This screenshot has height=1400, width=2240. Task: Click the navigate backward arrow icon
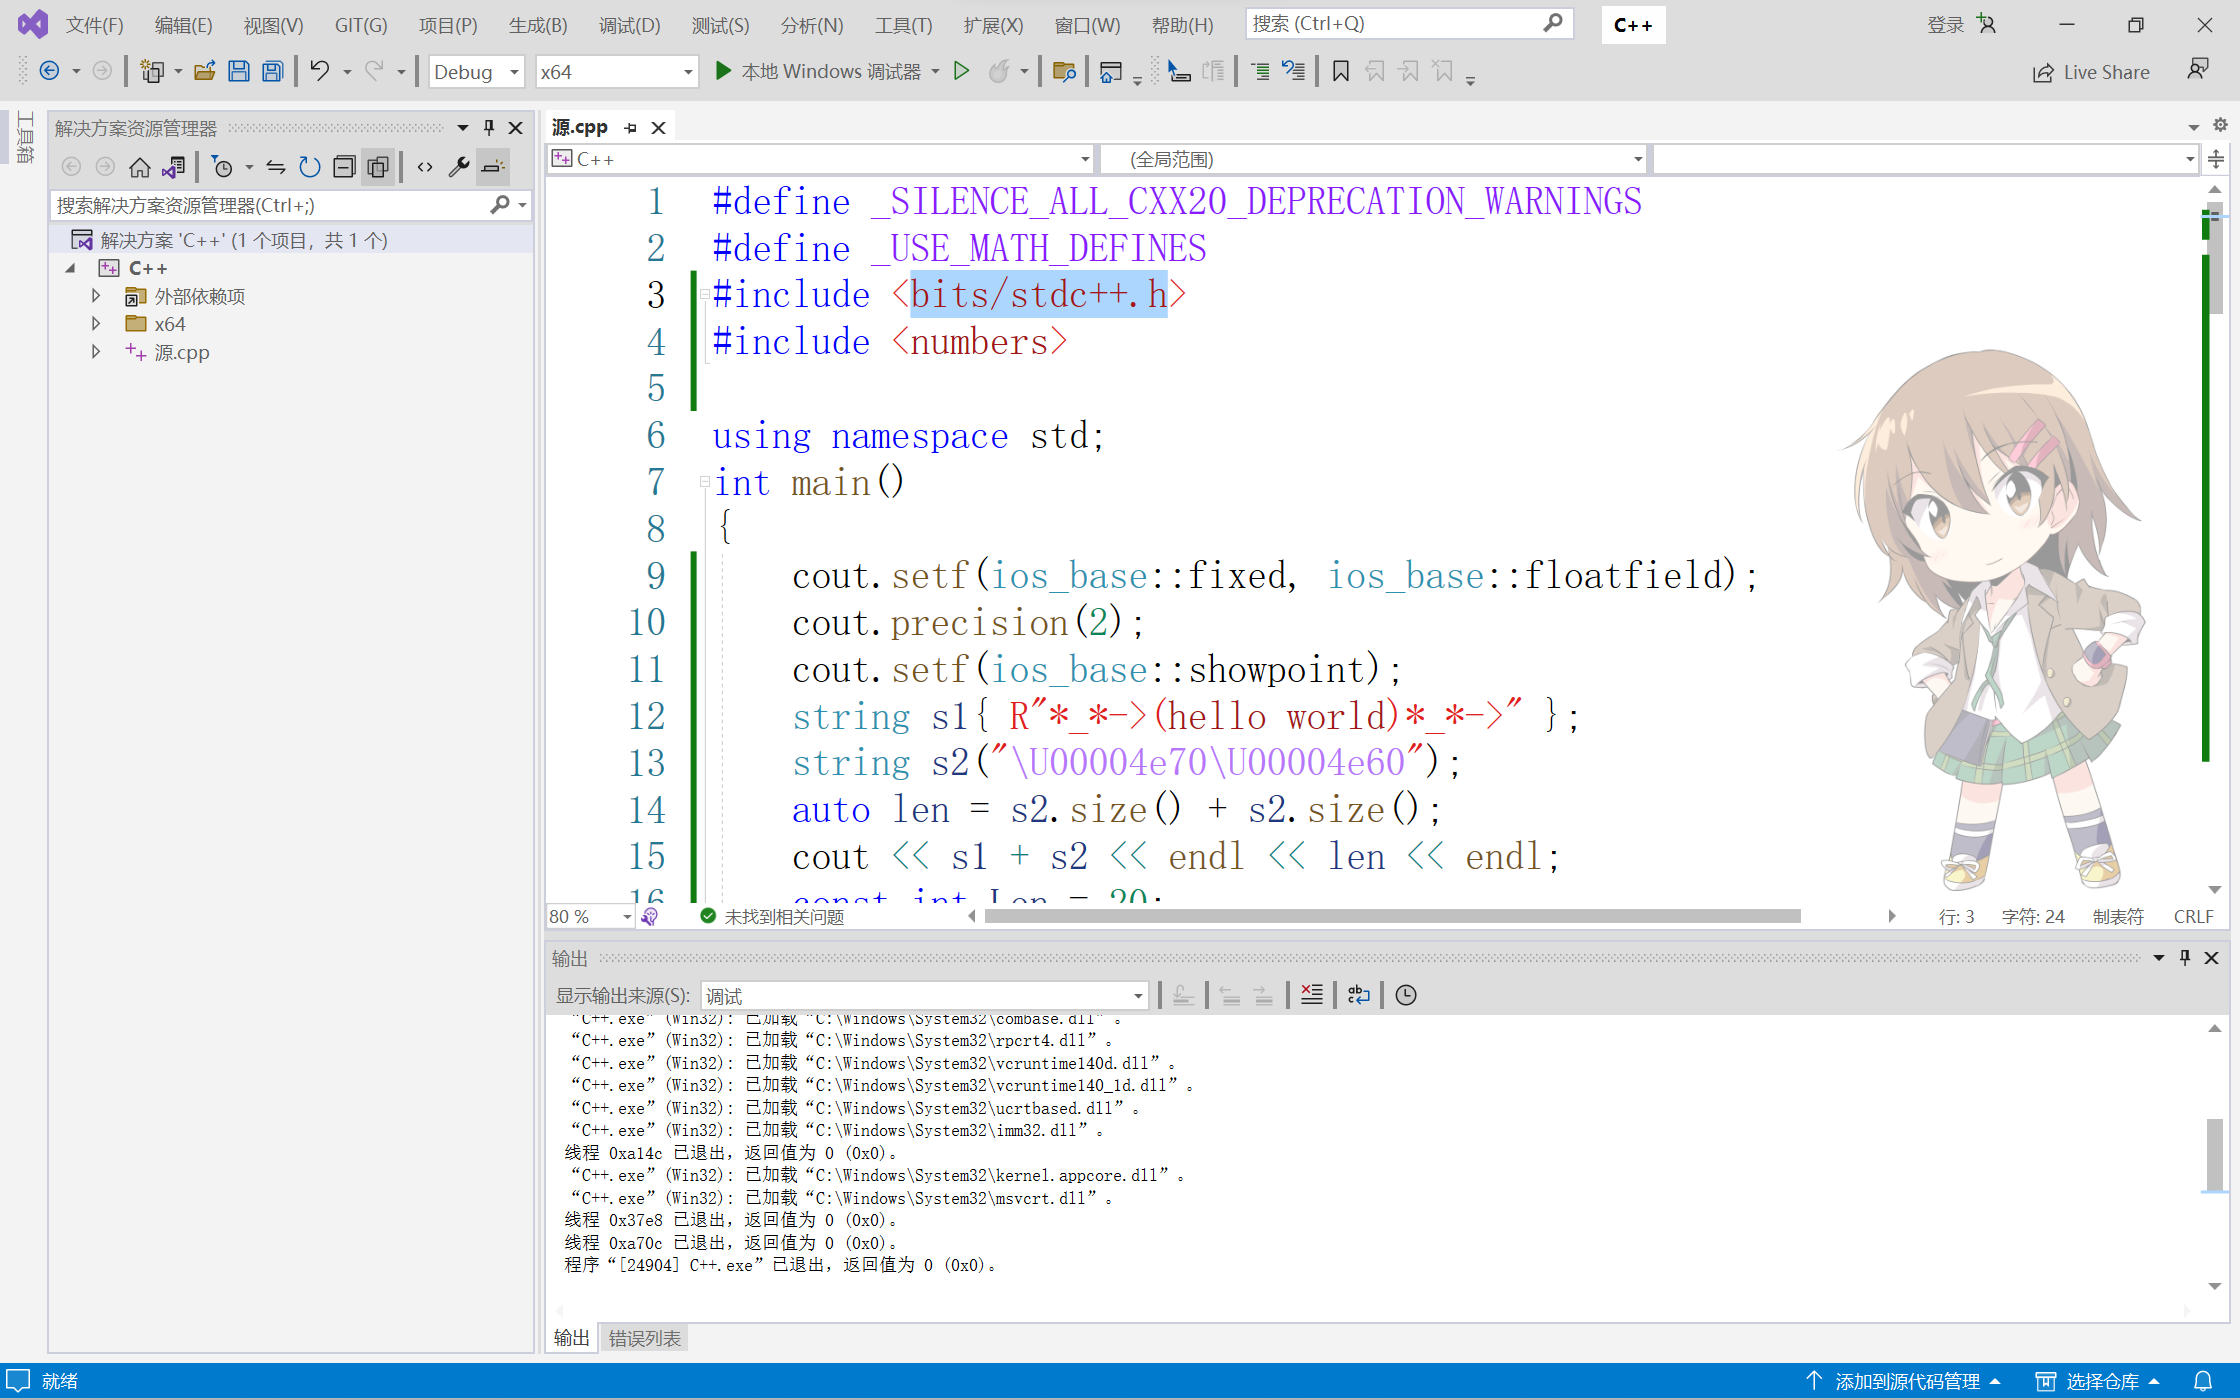49,71
